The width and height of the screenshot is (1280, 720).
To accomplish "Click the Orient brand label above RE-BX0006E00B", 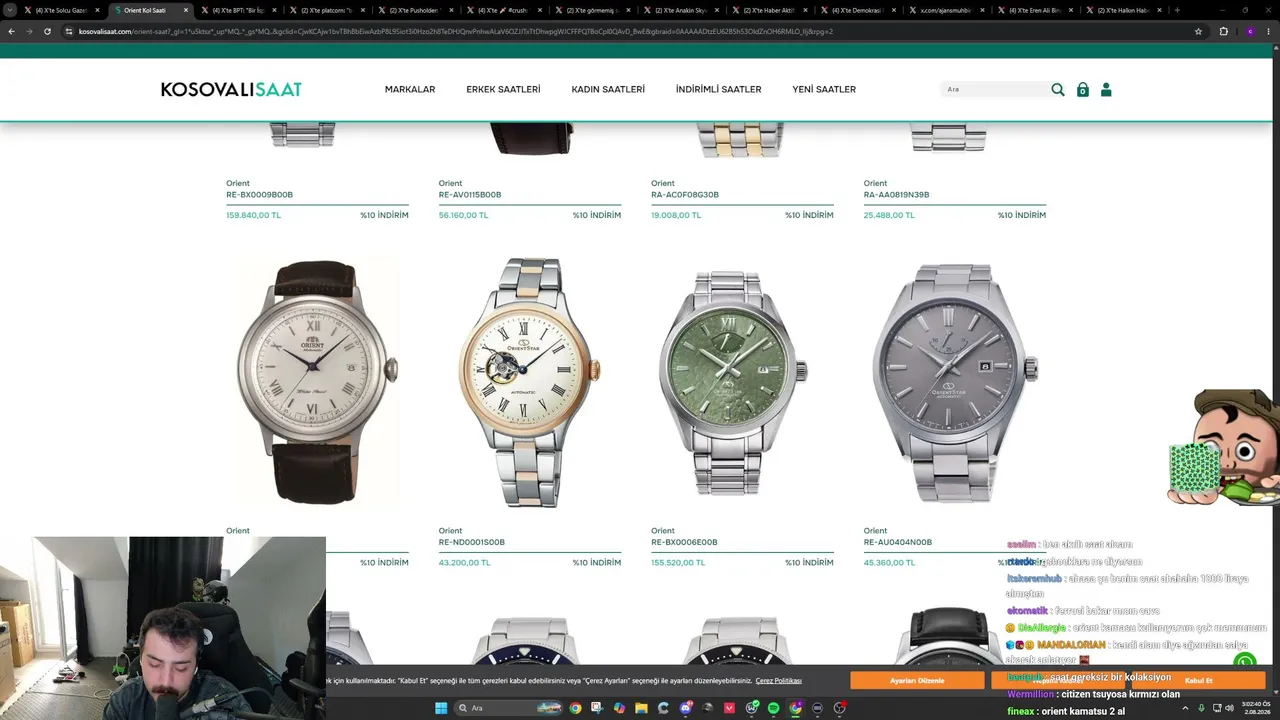I will point(663,531).
